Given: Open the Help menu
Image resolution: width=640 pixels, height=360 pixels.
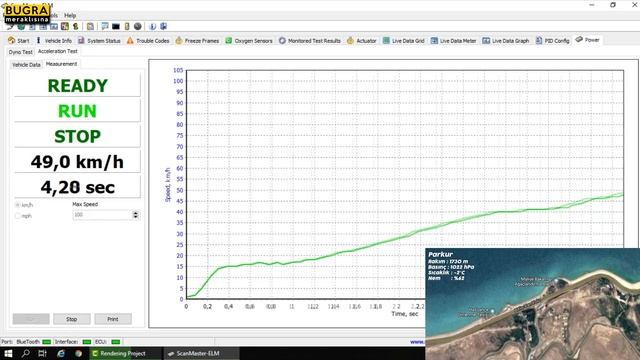Looking at the screenshot, I should [x=70, y=15].
